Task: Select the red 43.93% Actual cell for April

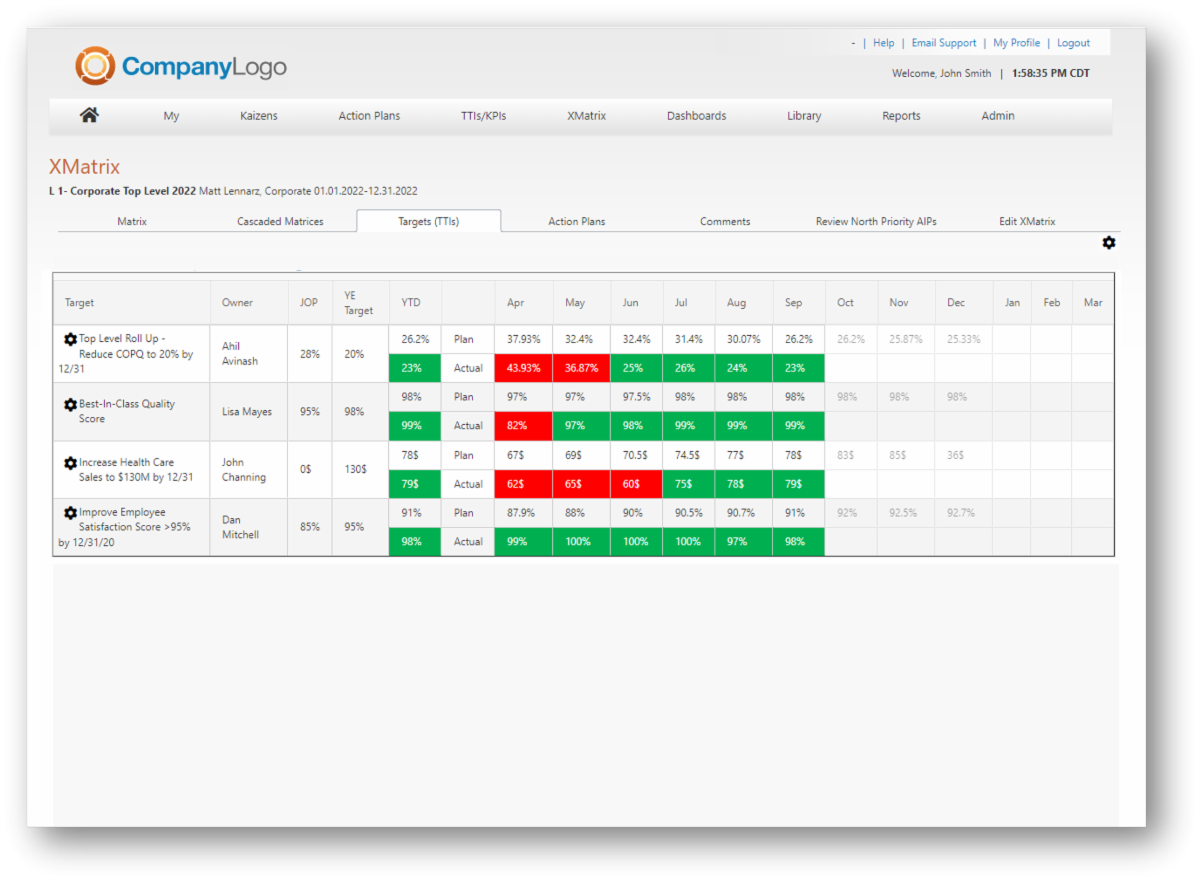Action: pyautogui.click(x=522, y=367)
